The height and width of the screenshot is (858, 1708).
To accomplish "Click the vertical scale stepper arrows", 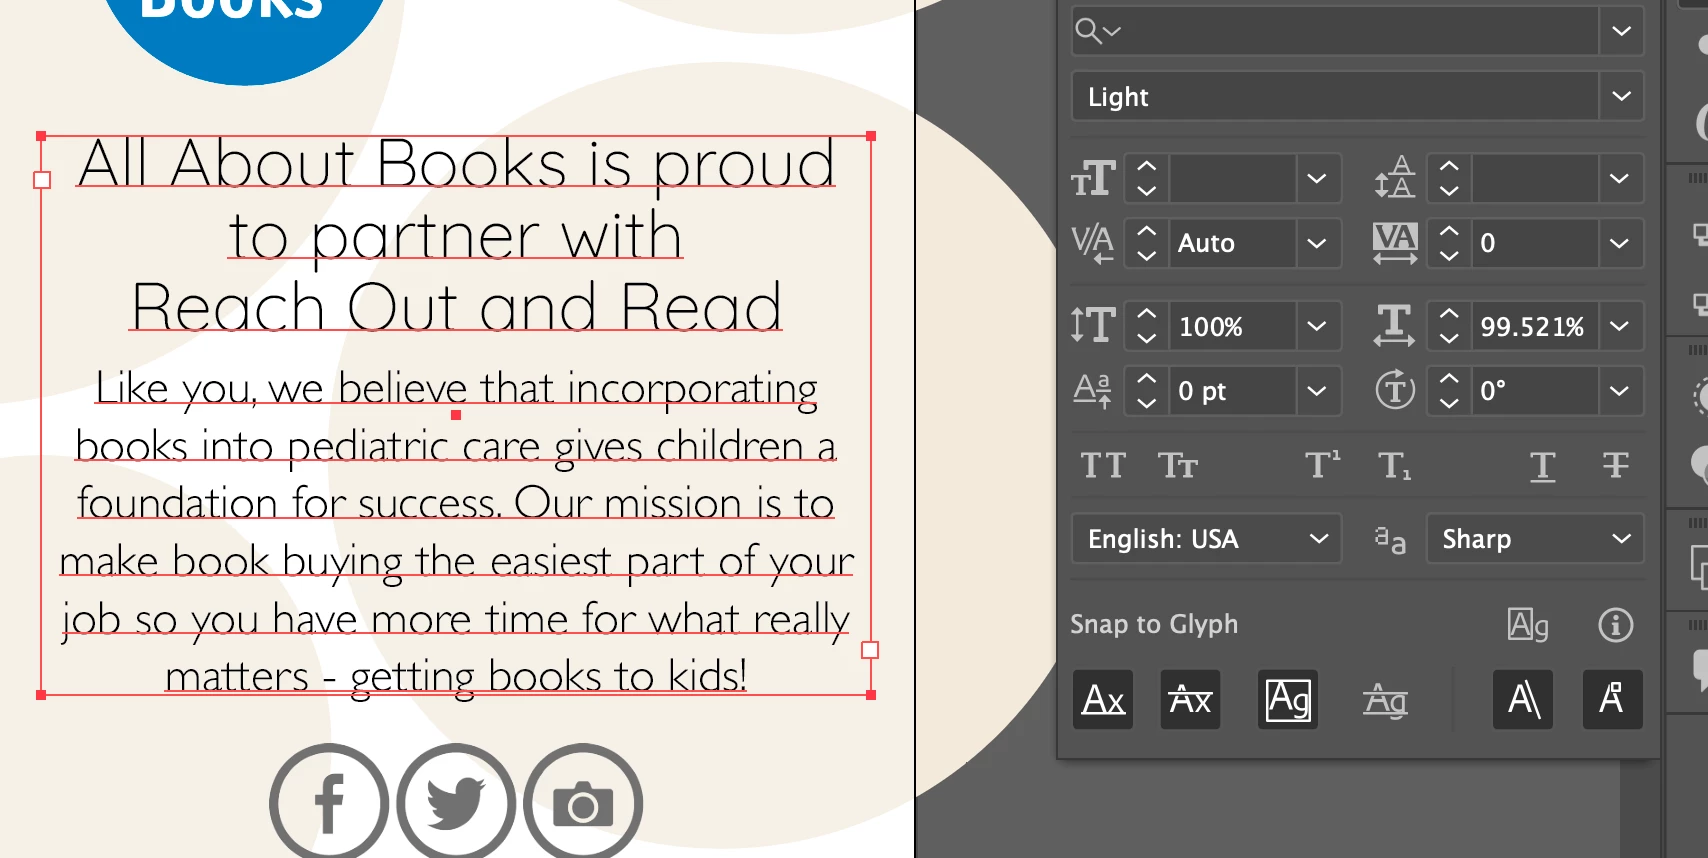I will (1147, 326).
